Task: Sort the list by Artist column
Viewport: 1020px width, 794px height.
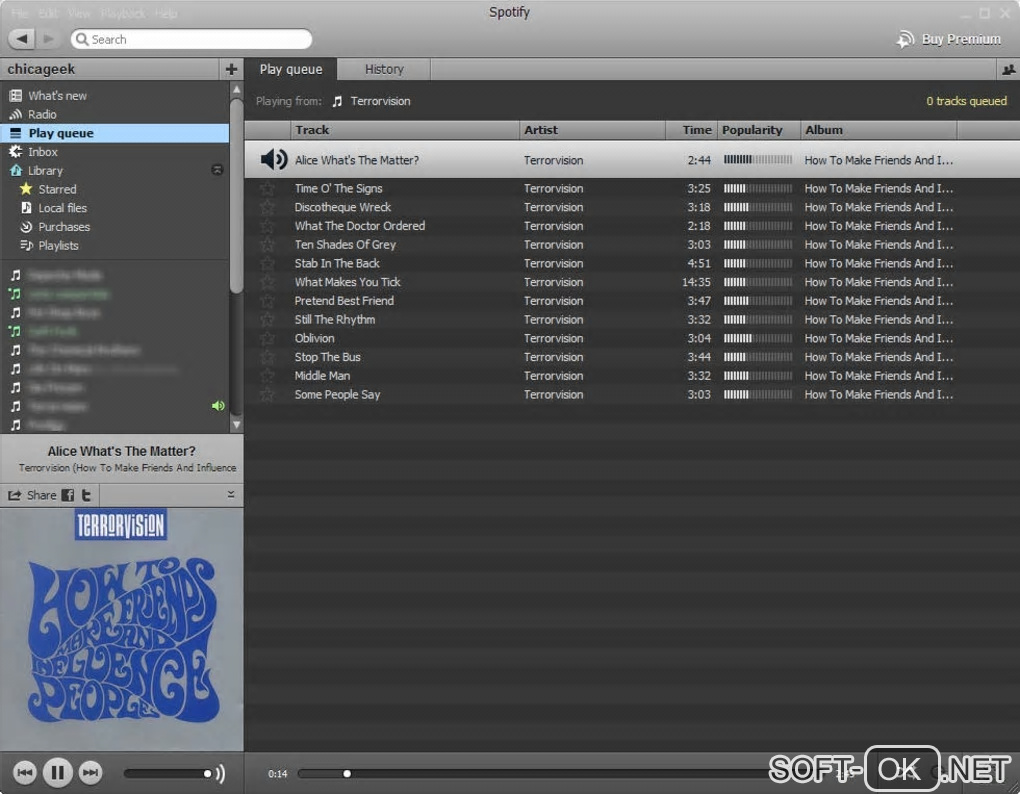Action: pos(592,130)
